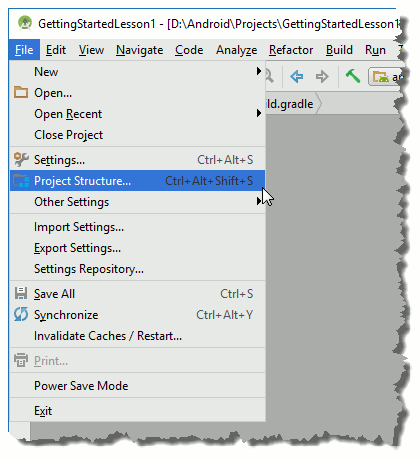Open Settings... from the File menu

[137, 160]
